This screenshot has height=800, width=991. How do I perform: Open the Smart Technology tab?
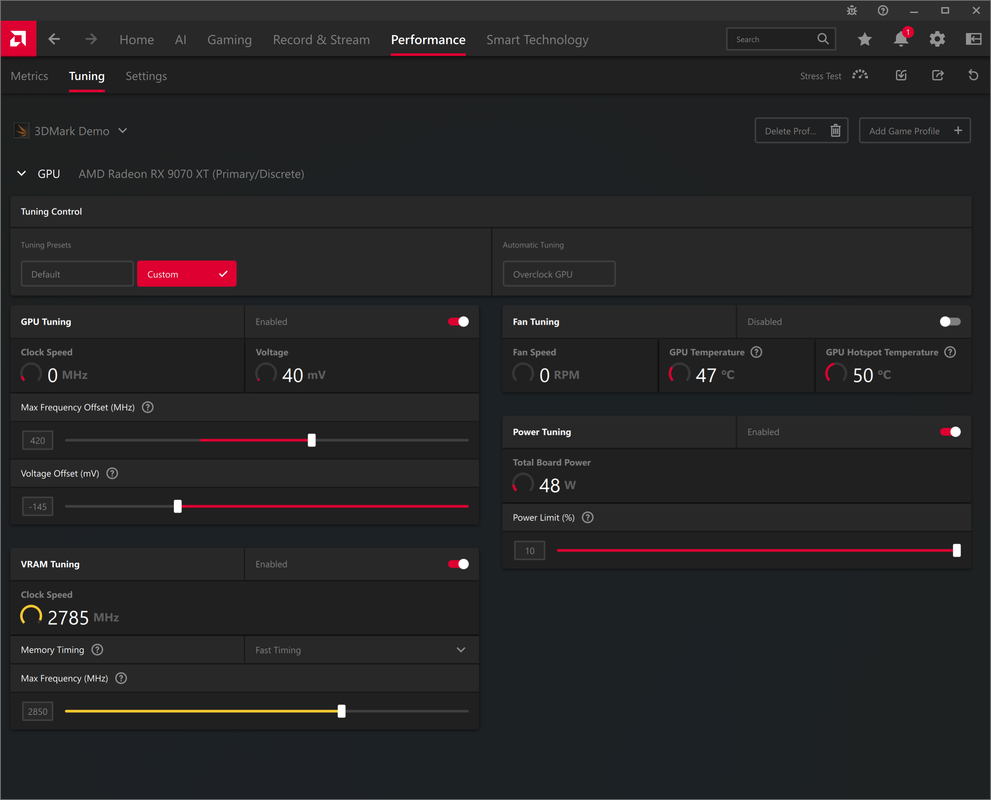coord(537,40)
